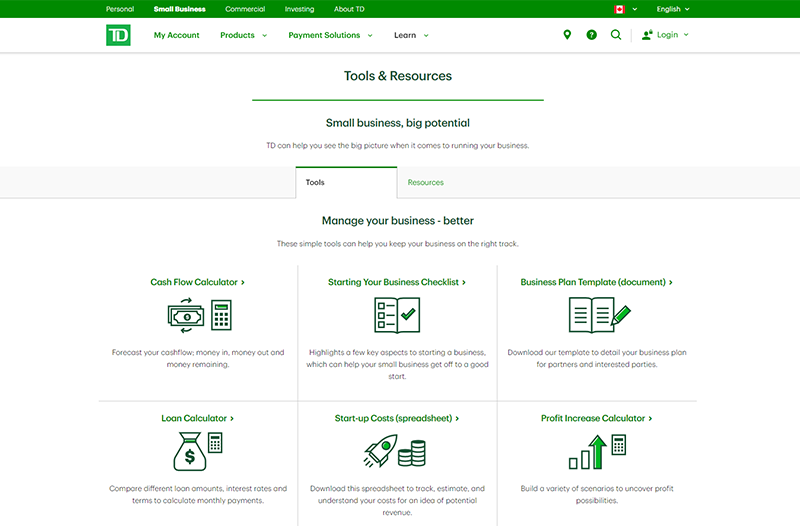Expand the Products dropdown menu
This screenshot has width=800, height=526.
(x=243, y=35)
